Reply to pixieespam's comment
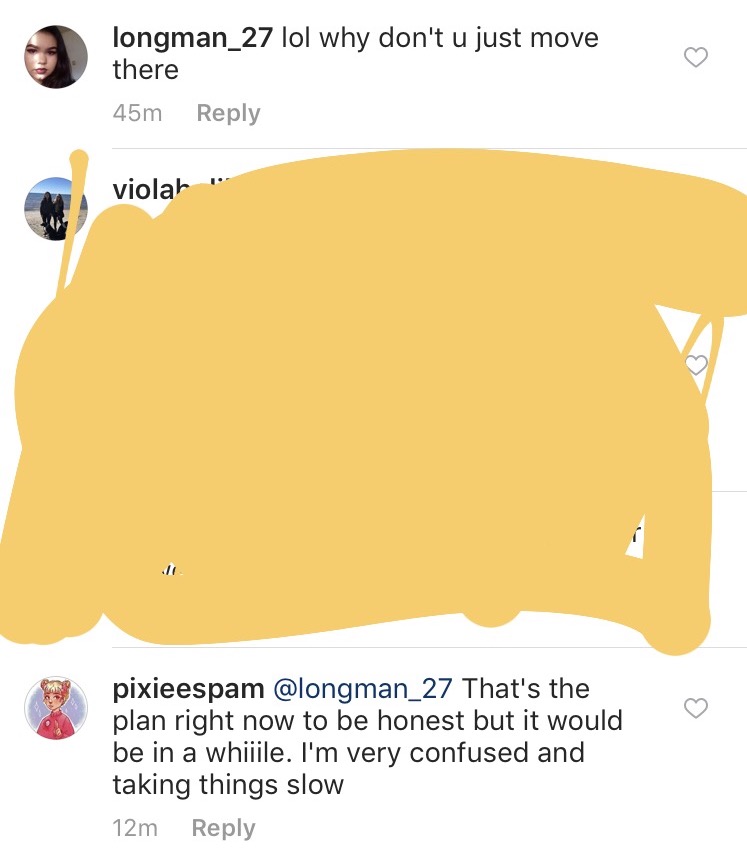This screenshot has height=849, width=747. 223,828
